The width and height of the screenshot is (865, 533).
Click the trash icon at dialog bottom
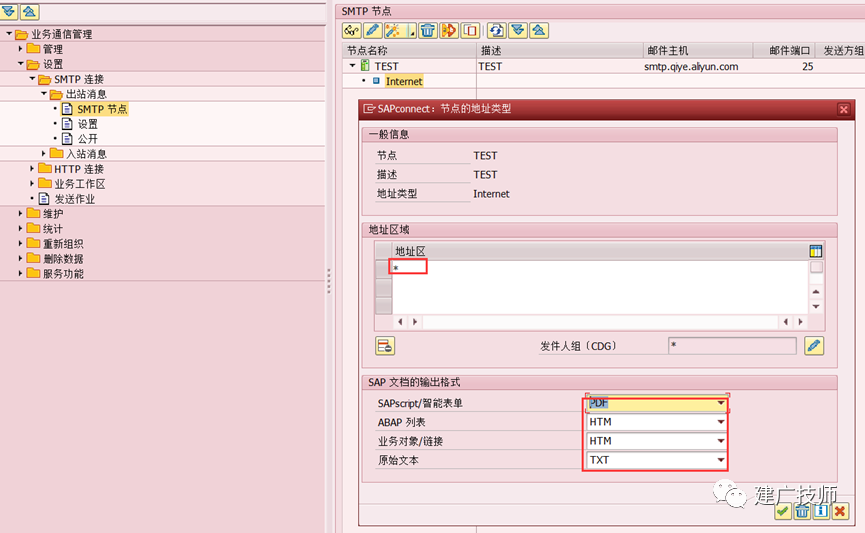click(x=802, y=511)
